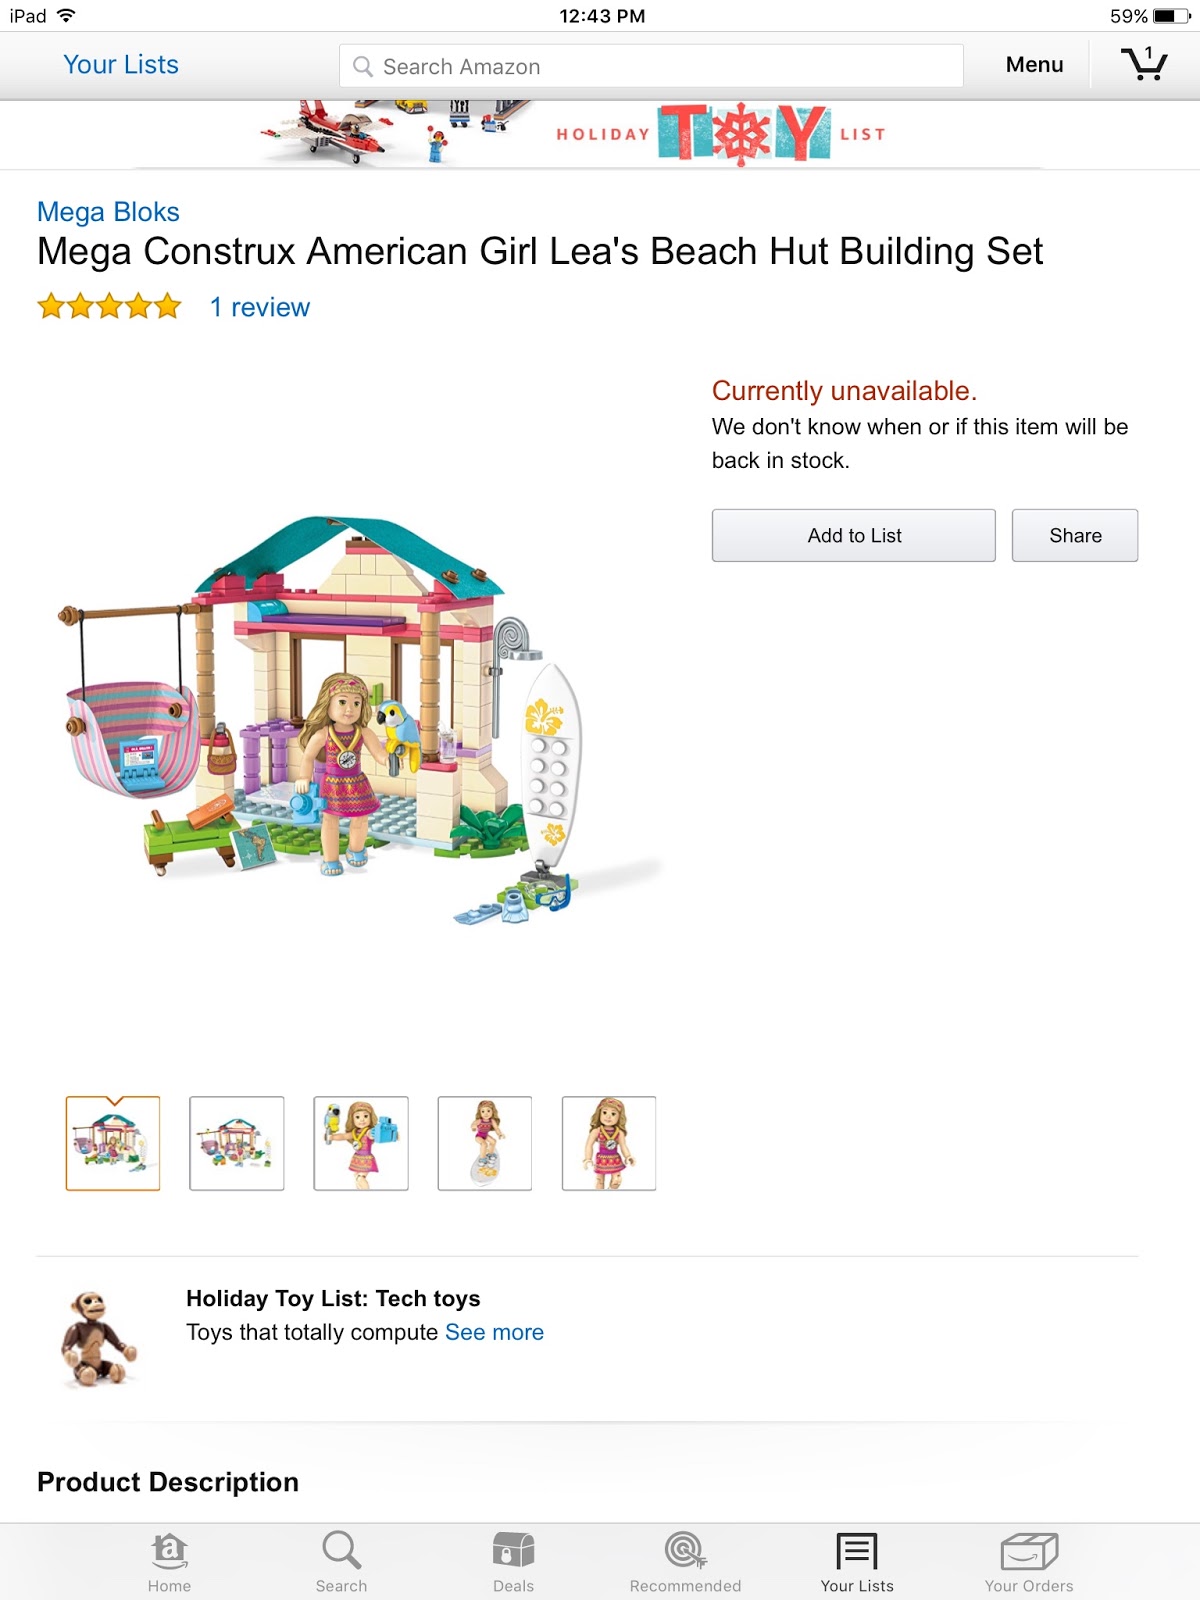Open the Your Orders tab
Viewport: 1200px width, 1600px height.
pos(1029,1562)
